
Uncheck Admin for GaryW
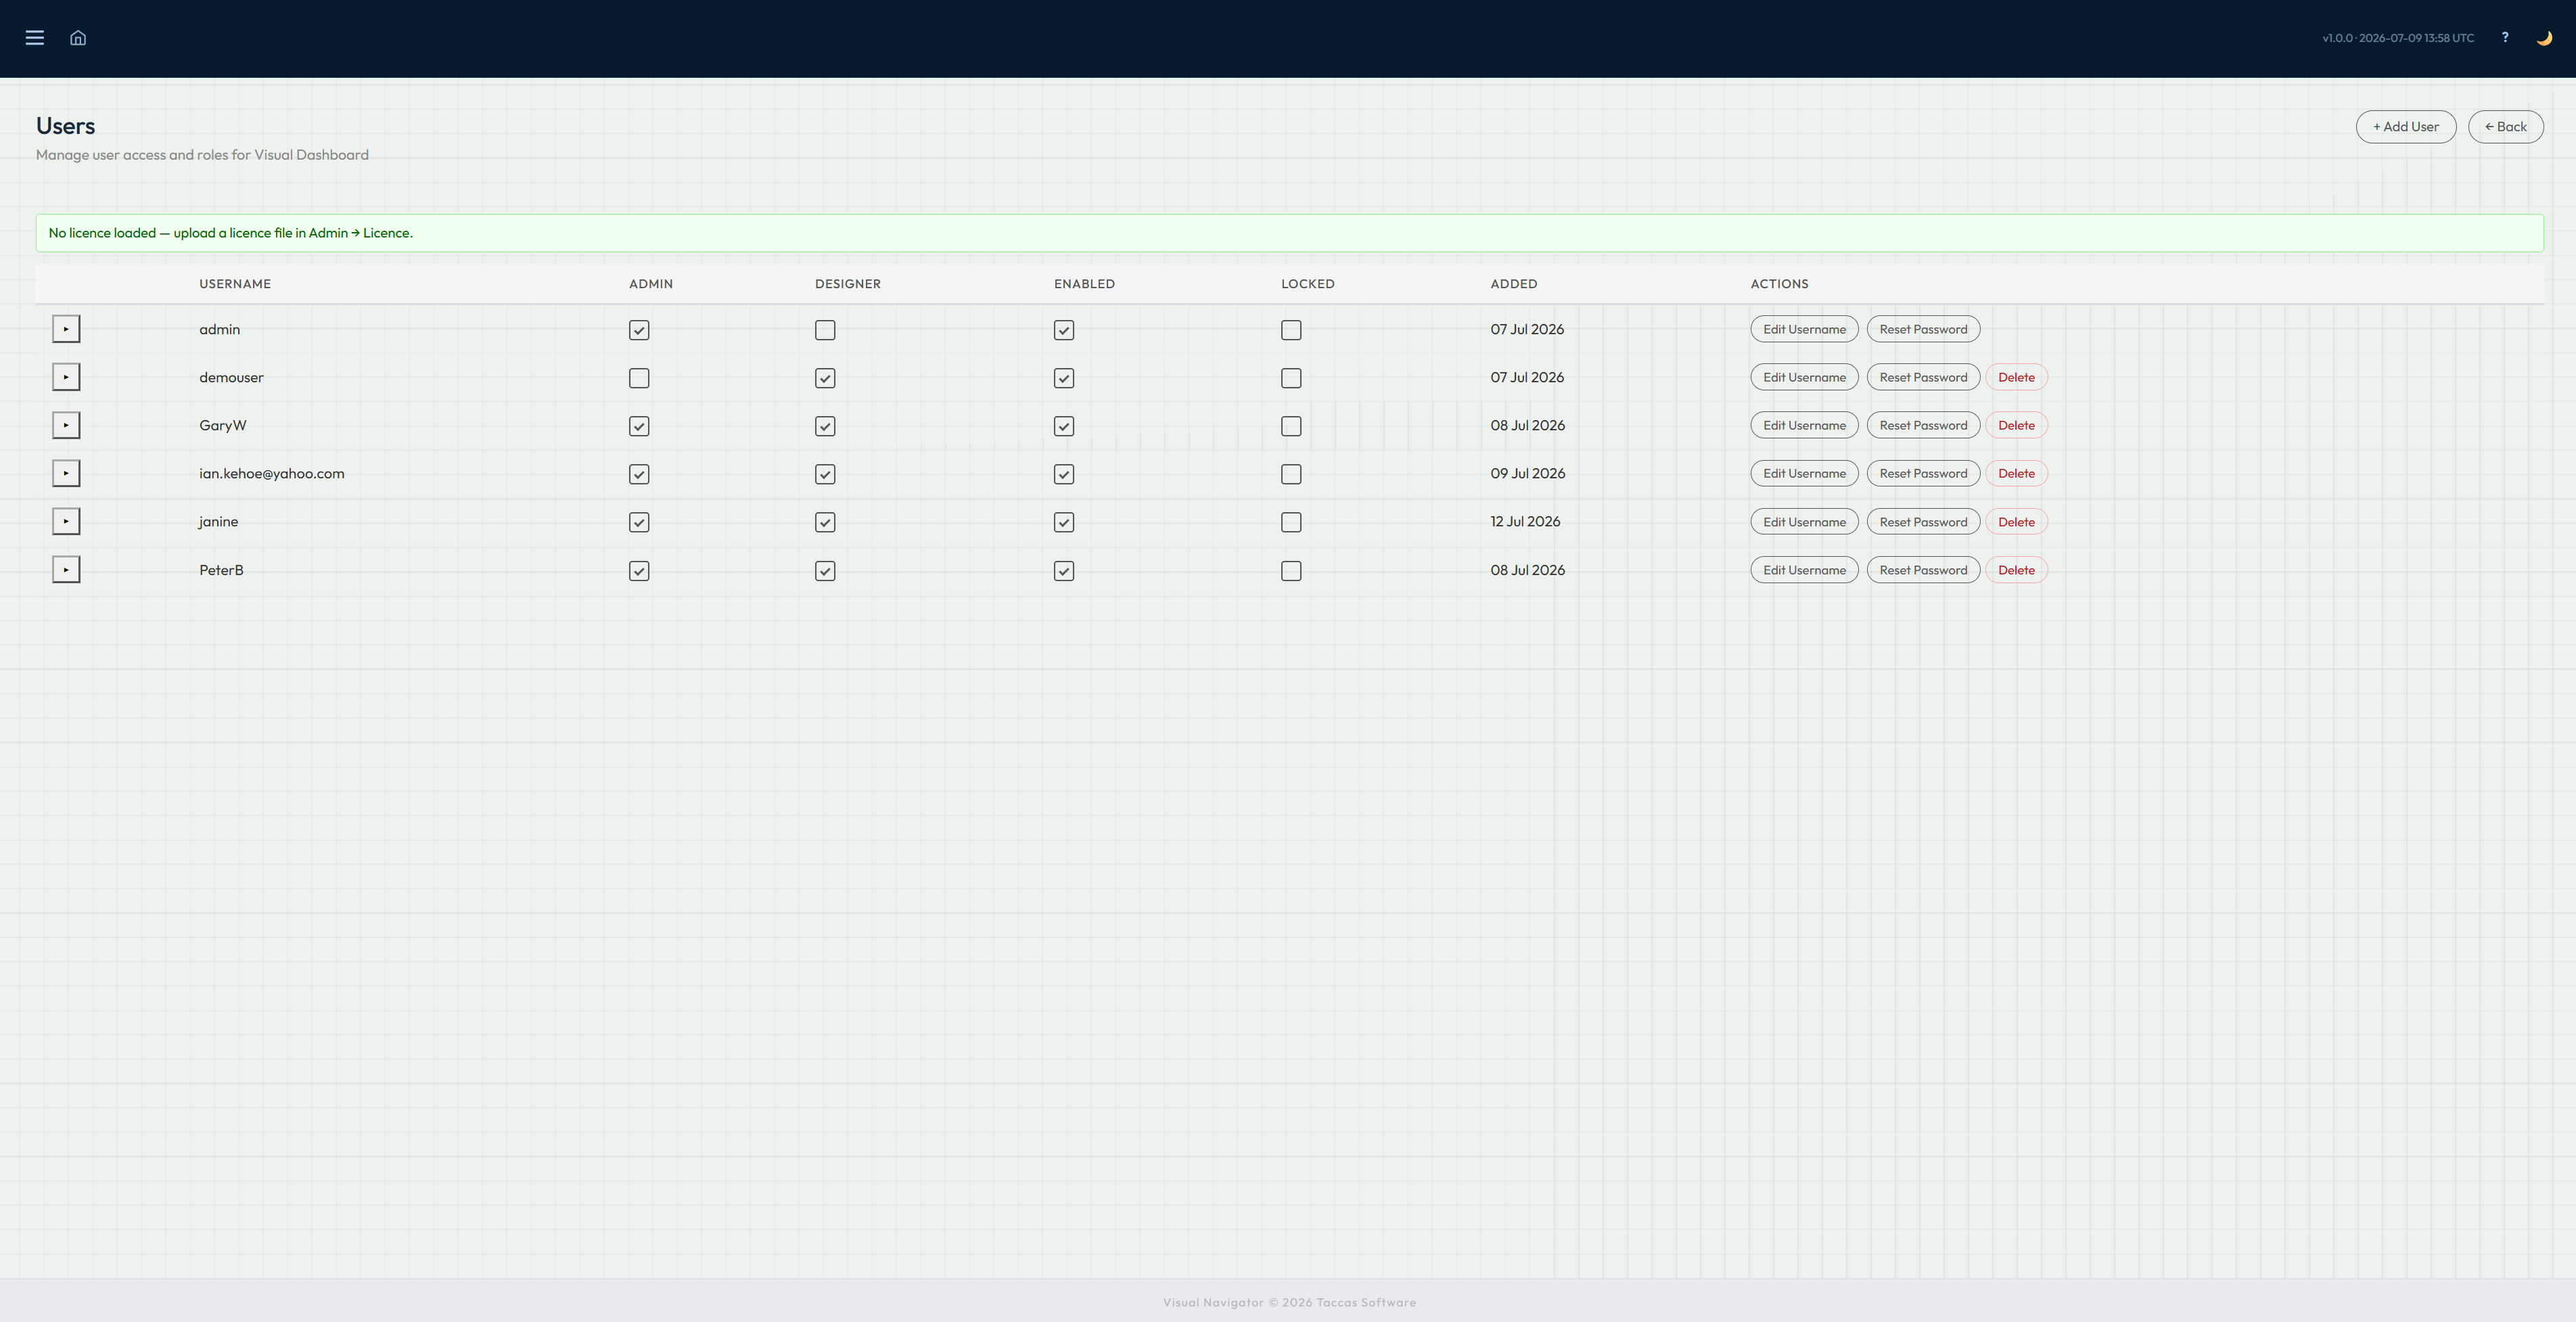coord(639,426)
